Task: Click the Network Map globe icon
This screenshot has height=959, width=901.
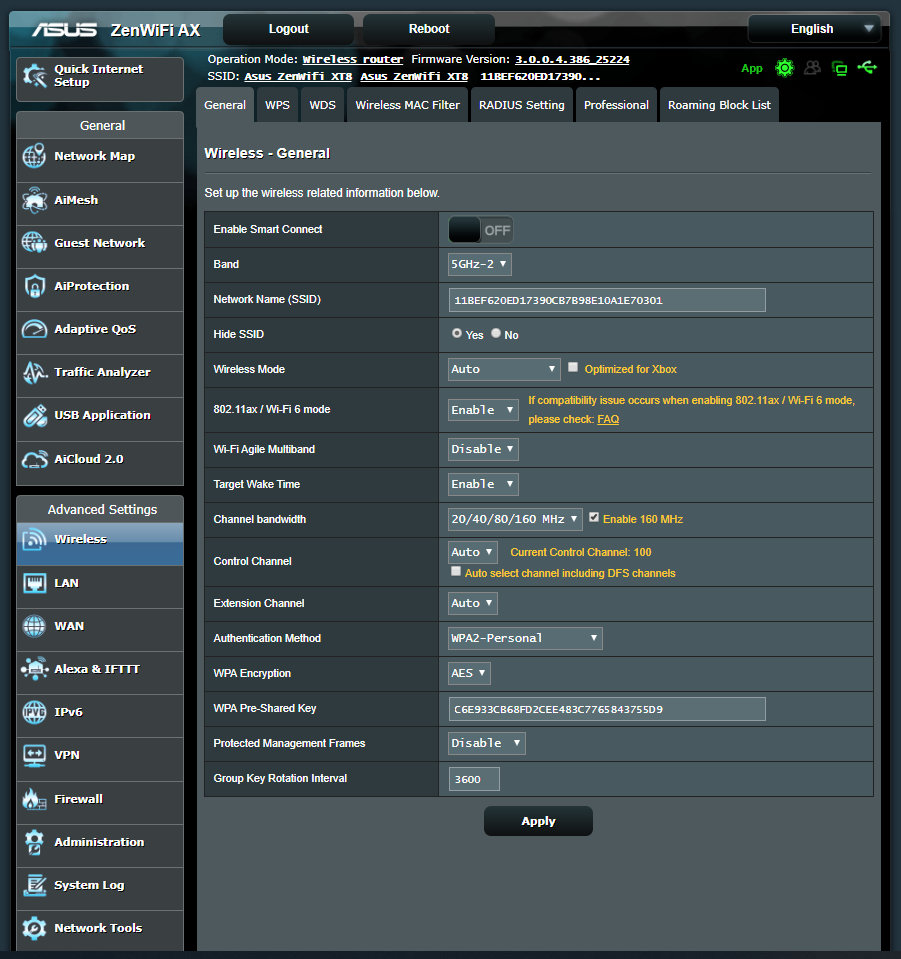Action: (34, 156)
